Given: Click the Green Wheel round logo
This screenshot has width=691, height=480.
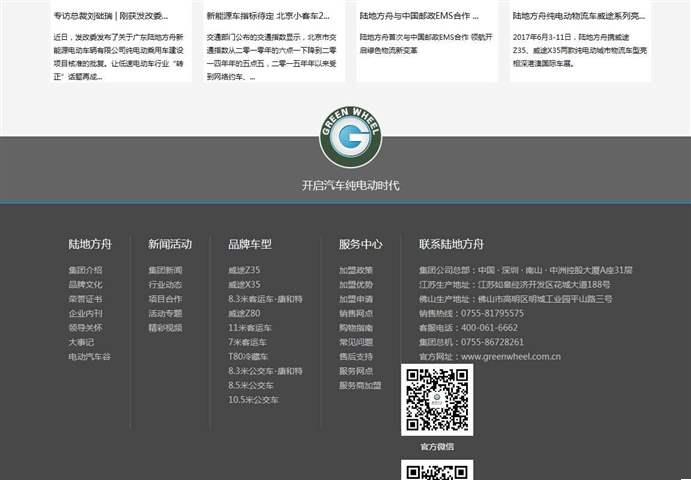Looking at the screenshot, I should click(351, 137).
